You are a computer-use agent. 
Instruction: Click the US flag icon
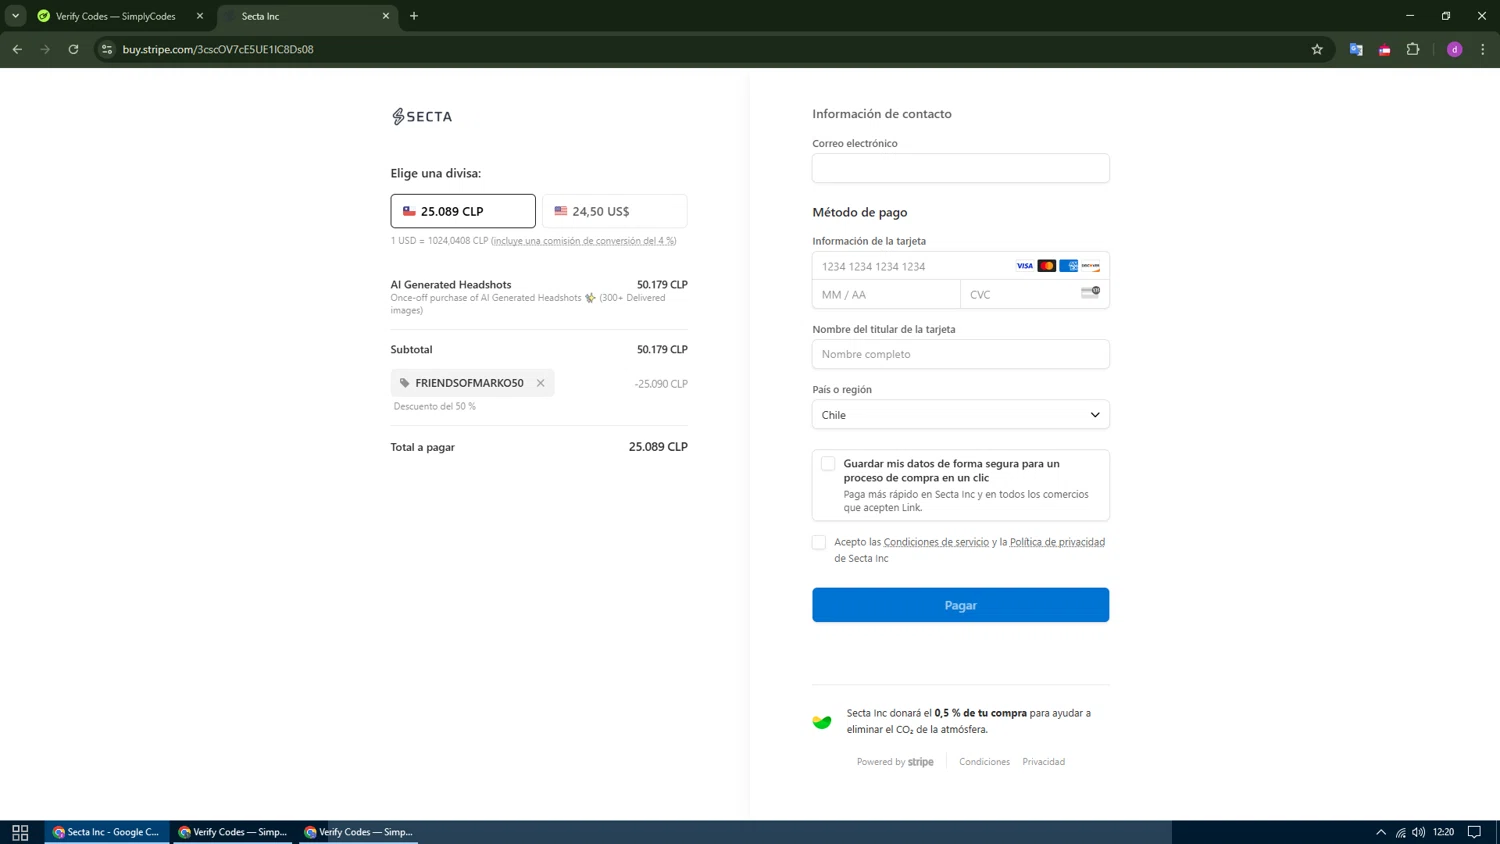click(x=561, y=211)
